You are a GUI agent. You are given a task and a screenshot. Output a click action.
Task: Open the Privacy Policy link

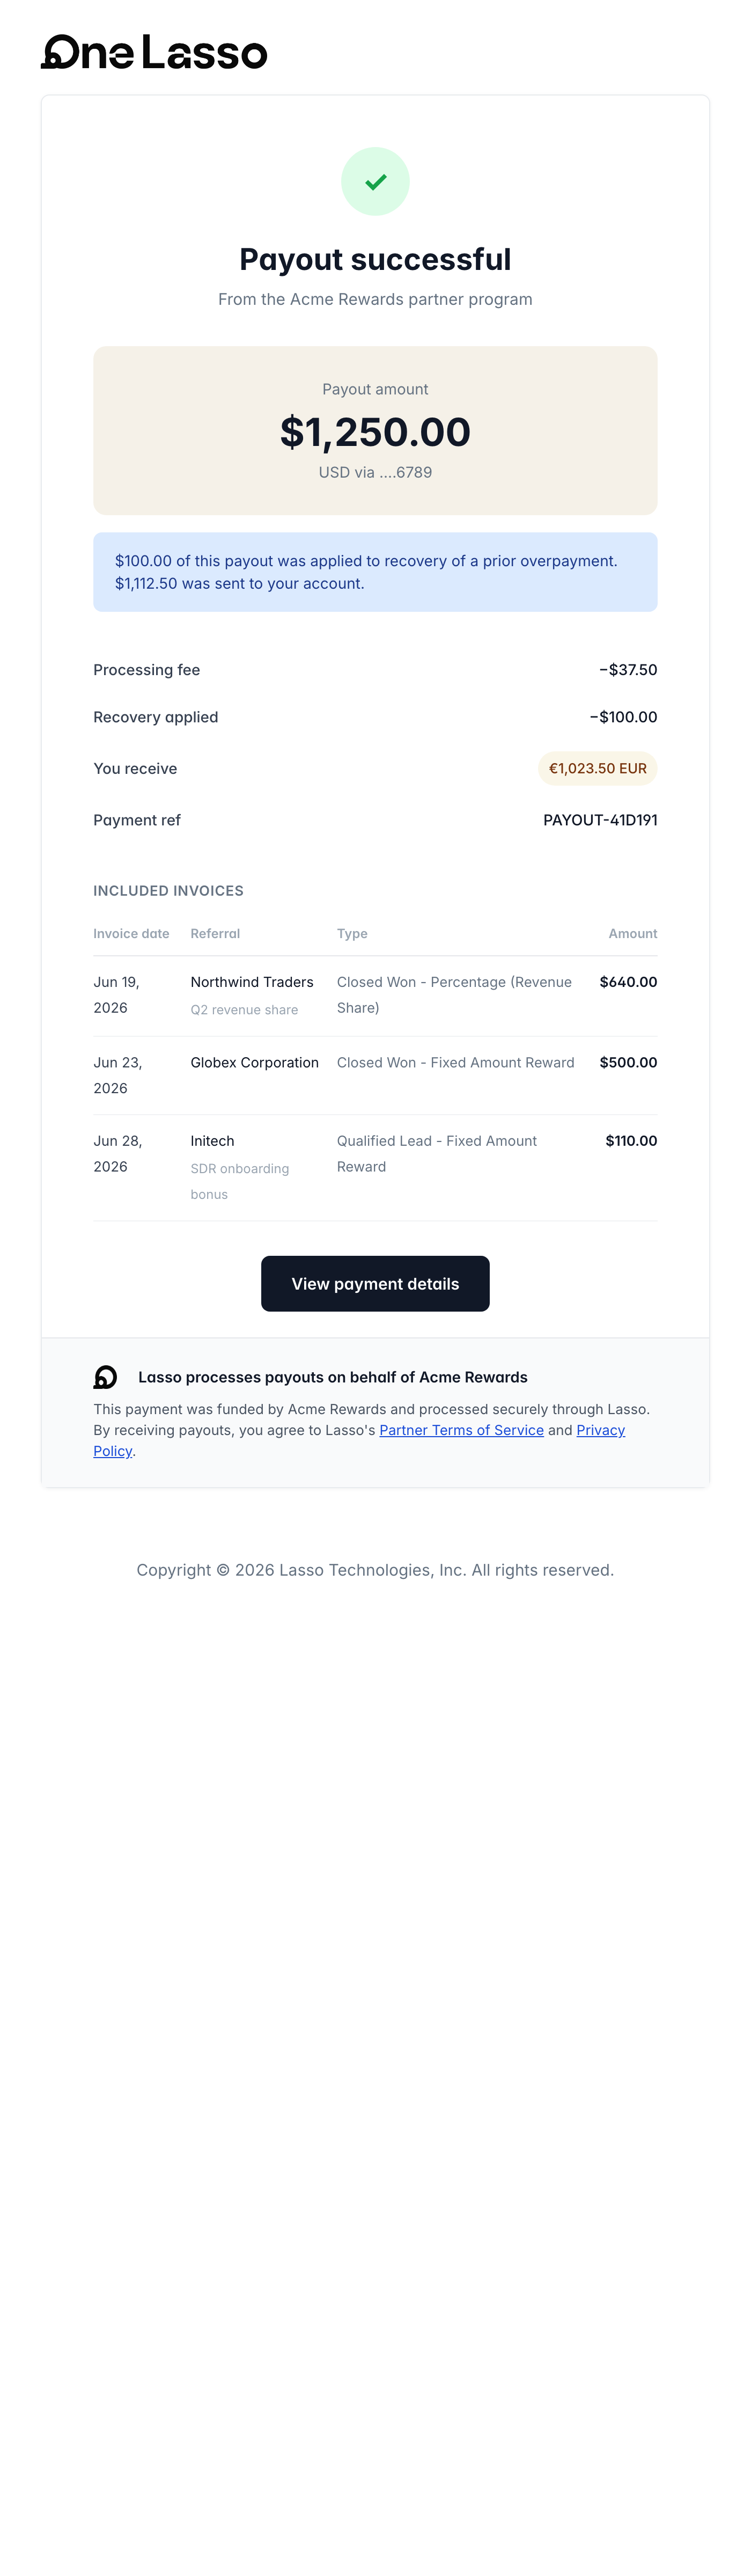(x=600, y=1430)
